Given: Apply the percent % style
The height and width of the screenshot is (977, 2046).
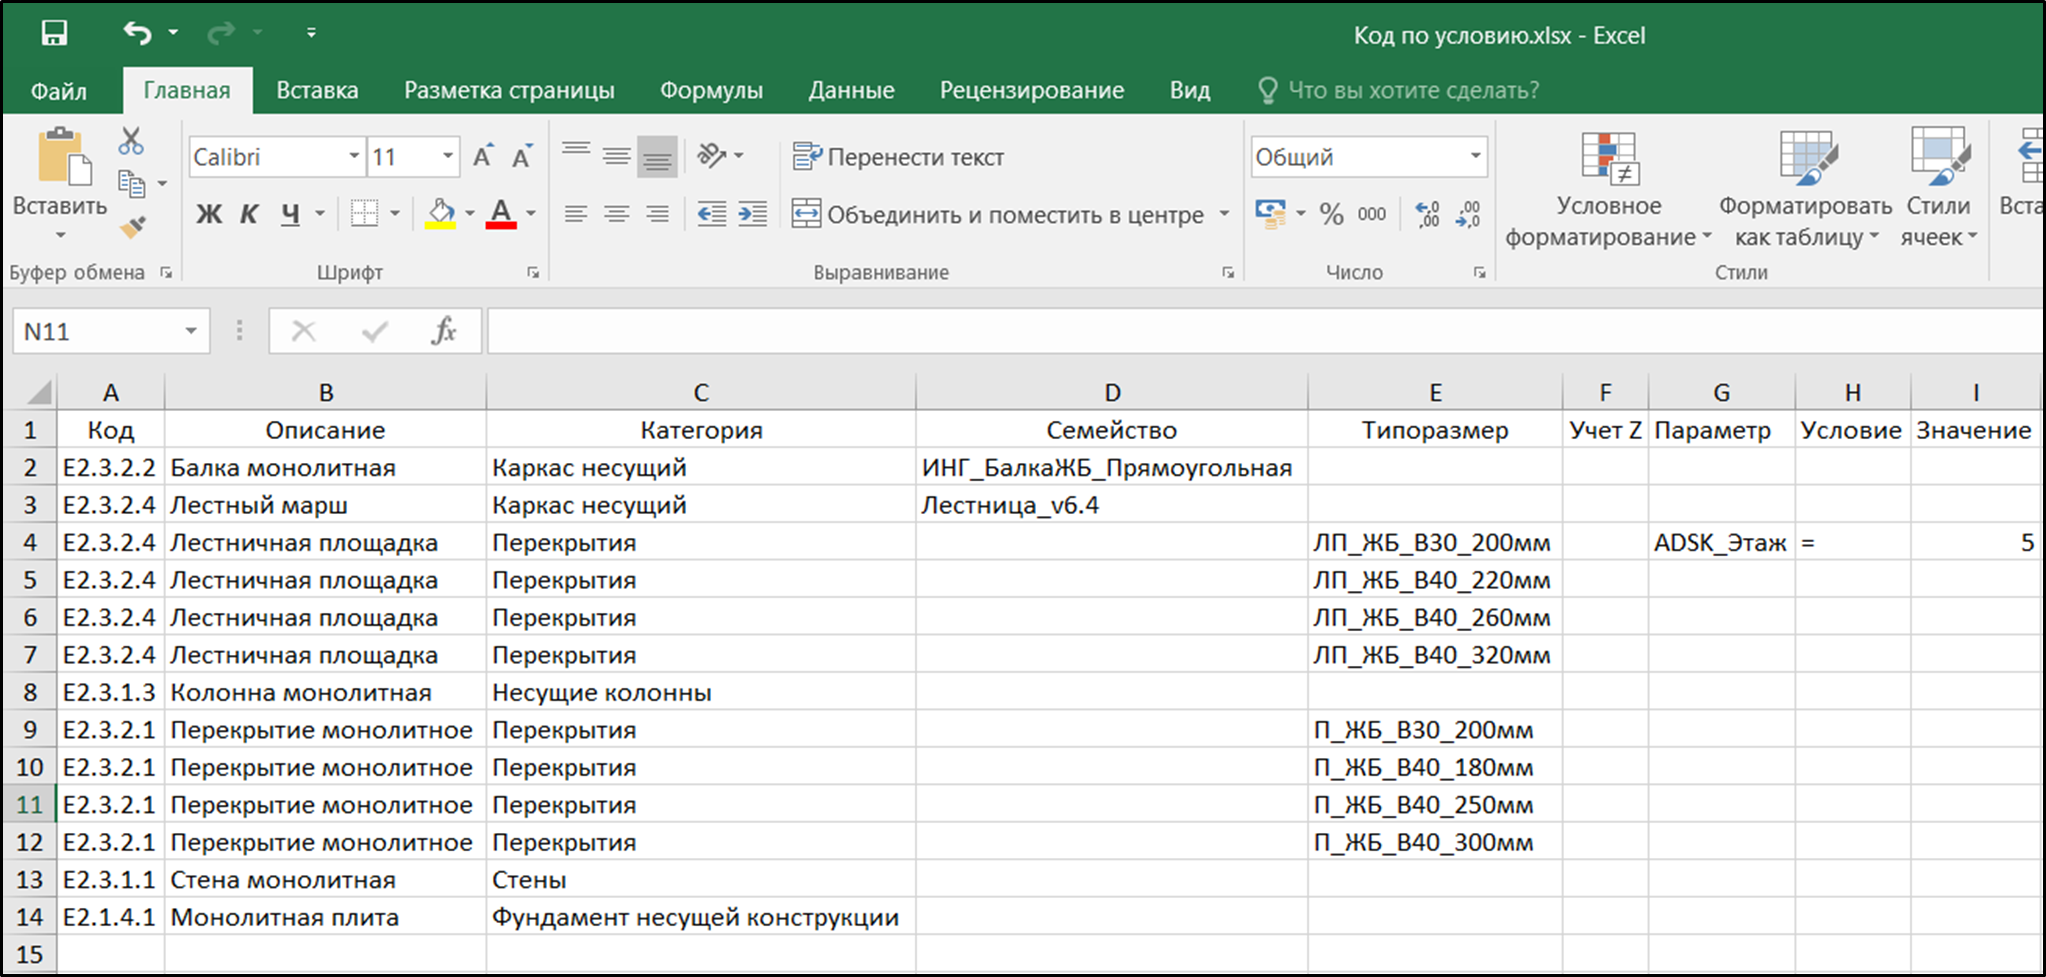Looking at the screenshot, I should click(1331, 214).
